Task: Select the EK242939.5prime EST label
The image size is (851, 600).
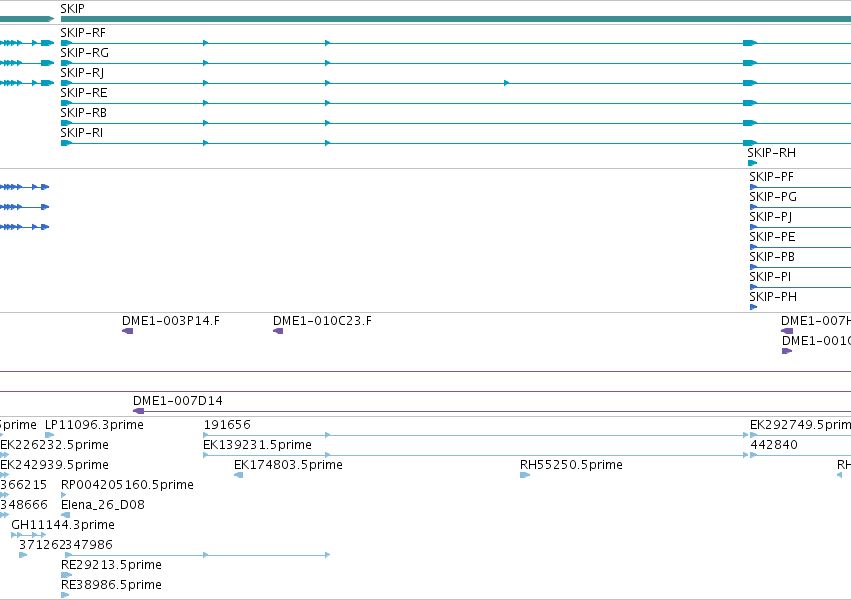Action: (x=54, y=465)
